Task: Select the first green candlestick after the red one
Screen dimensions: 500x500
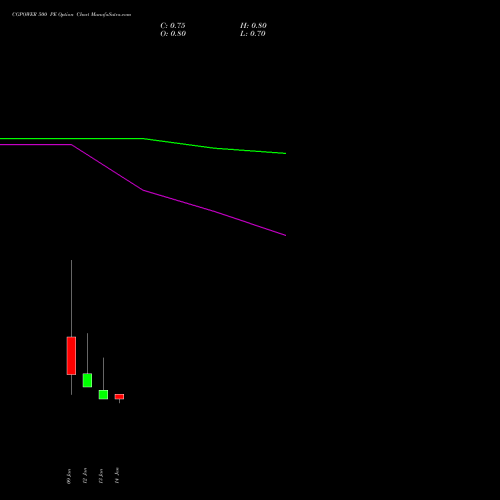Action: (x=87, y=380)
